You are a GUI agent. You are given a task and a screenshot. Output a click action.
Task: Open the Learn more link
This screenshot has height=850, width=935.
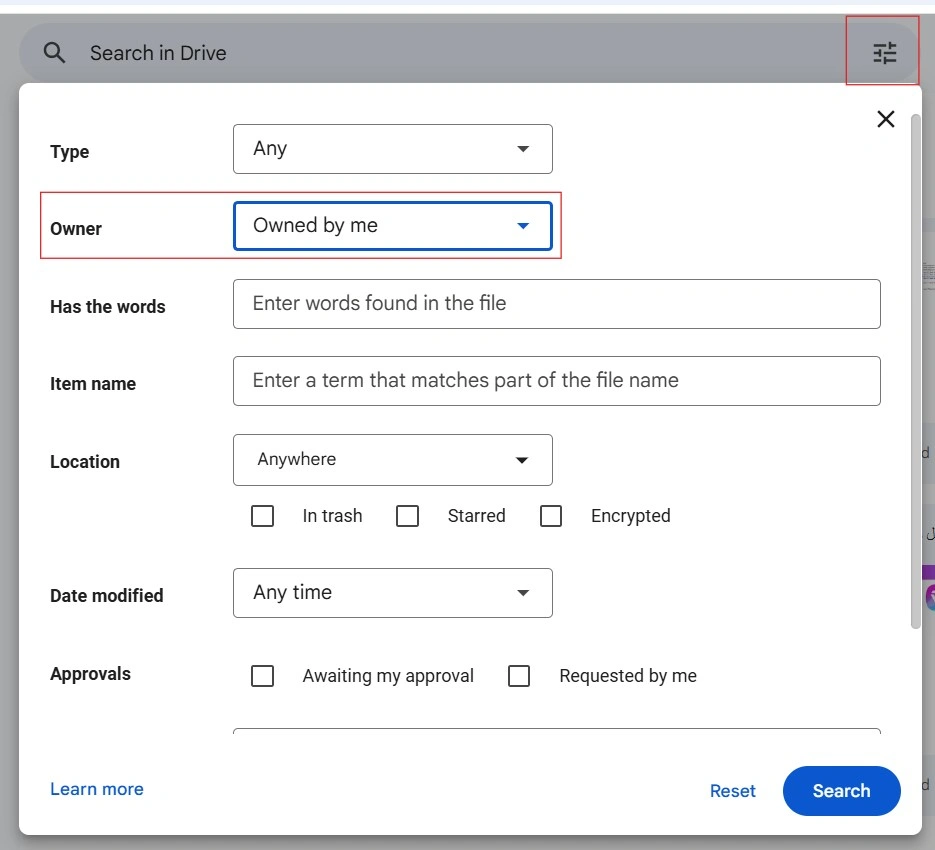pyautogui.click(x=97, y=789)
